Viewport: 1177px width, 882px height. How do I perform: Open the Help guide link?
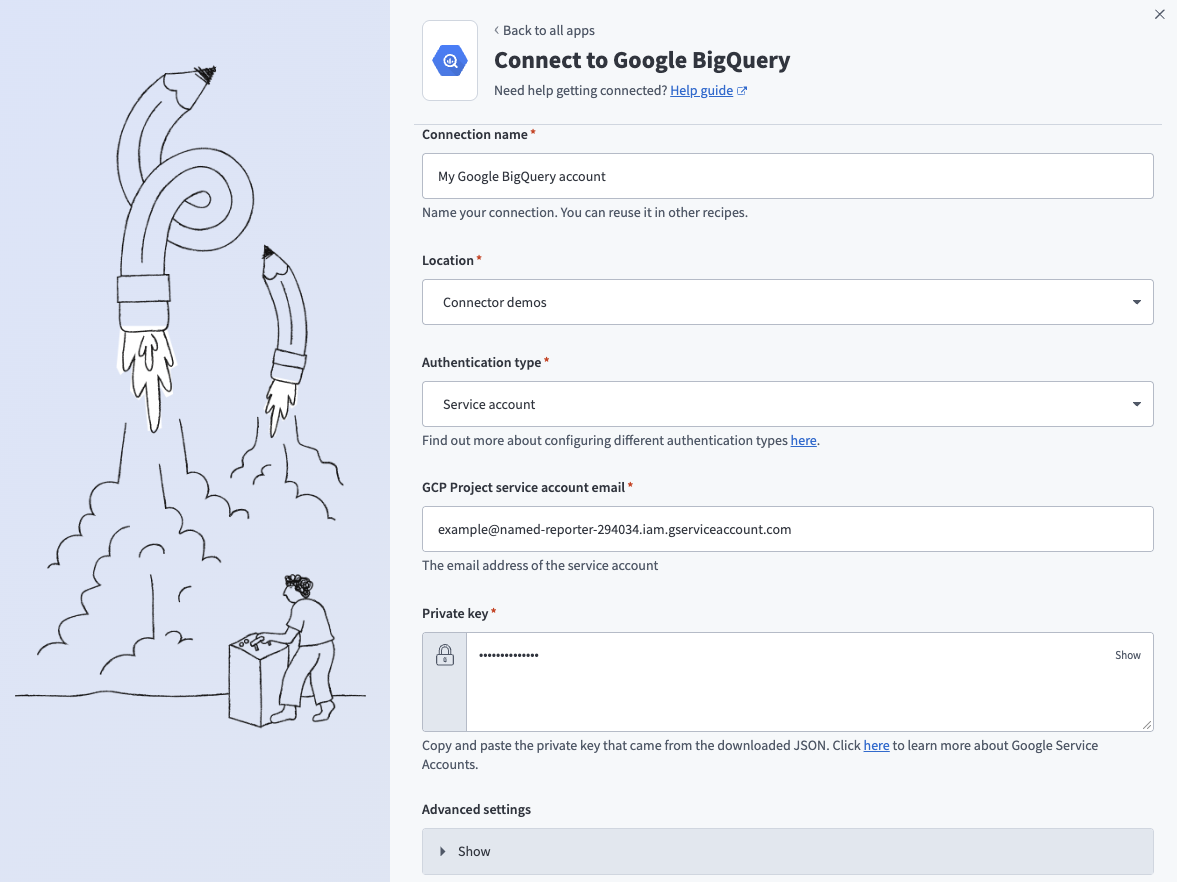click(702, 90)
